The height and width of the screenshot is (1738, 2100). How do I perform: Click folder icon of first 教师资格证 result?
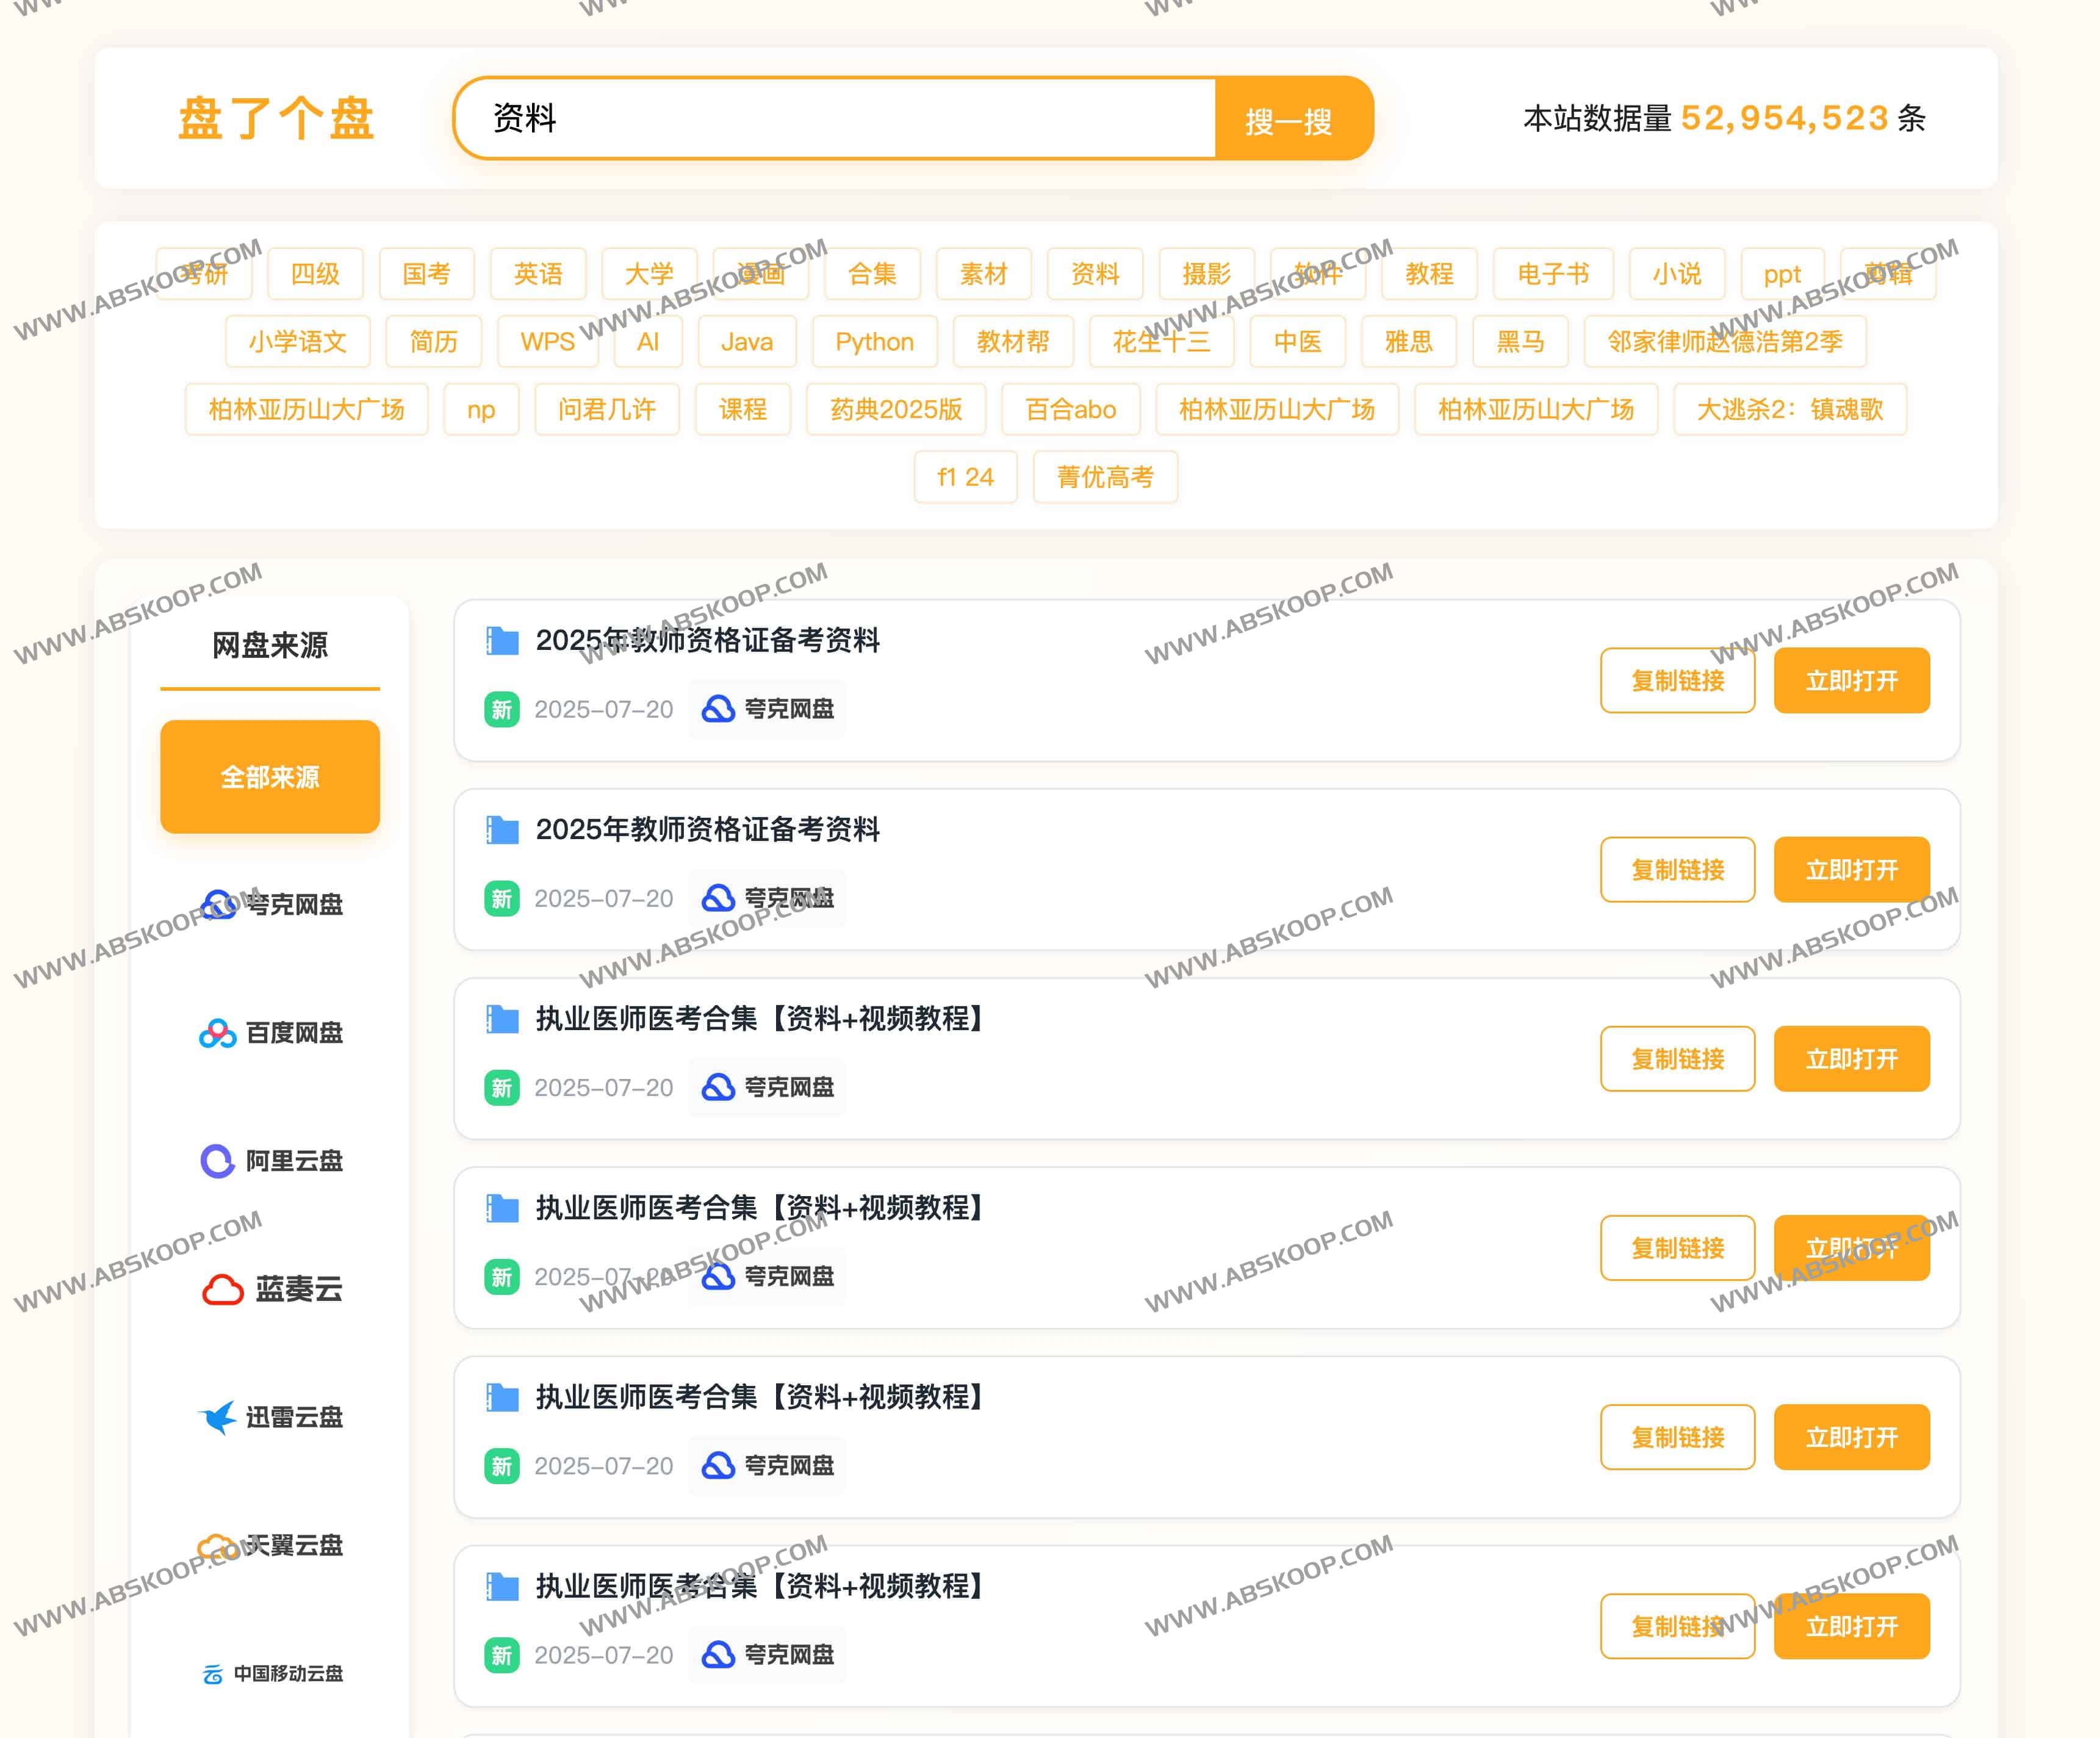[x=502, y=640]
